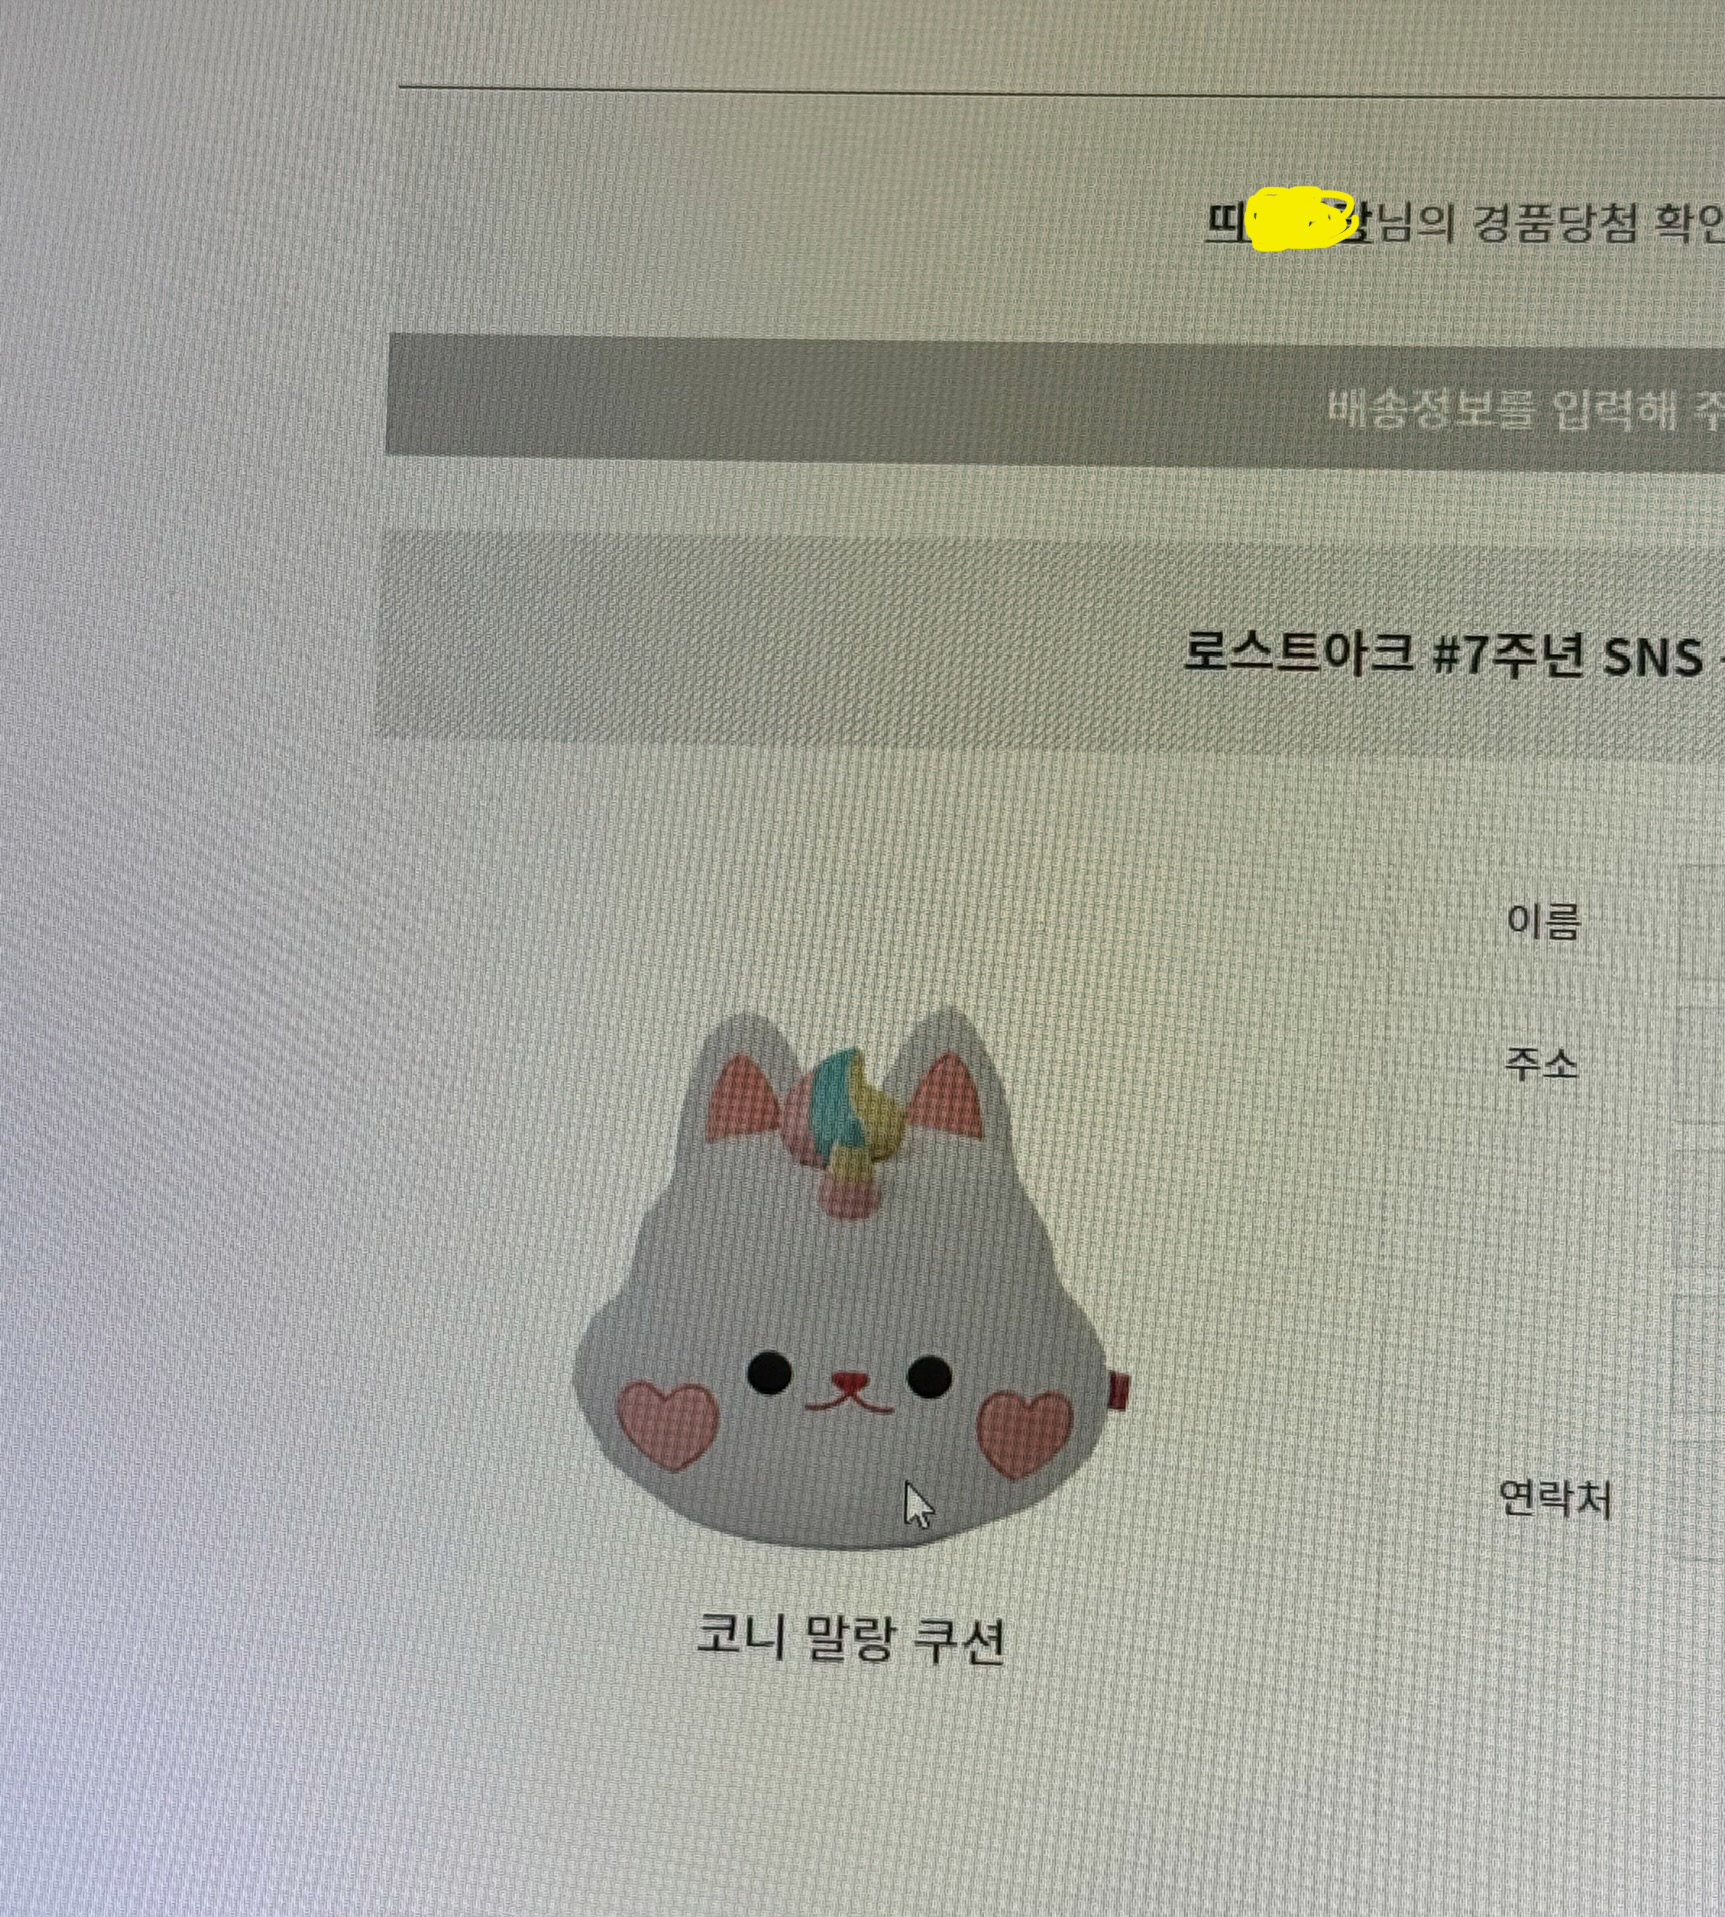
Task: Click the 주소 field label
Action: point(1541,1062)
